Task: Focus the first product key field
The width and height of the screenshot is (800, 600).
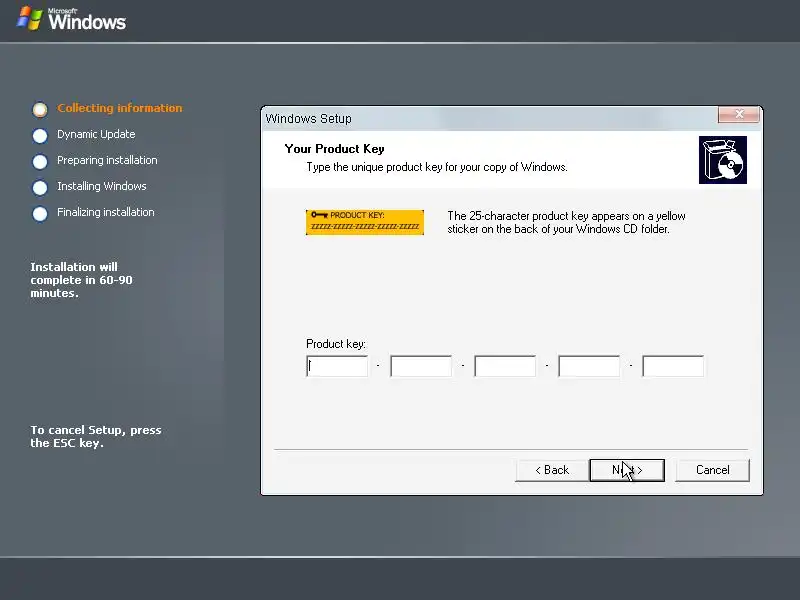Action: (x=337, y=366)
